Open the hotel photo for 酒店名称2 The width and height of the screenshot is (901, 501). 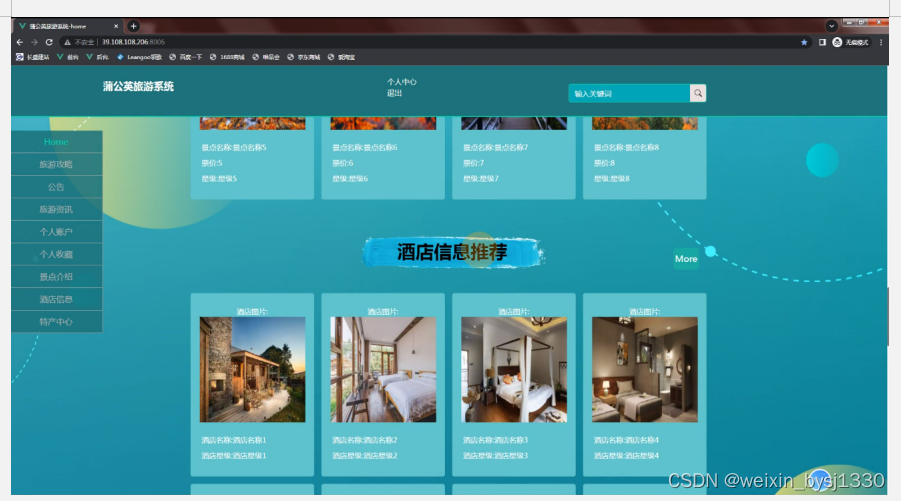tap(383, 369)
